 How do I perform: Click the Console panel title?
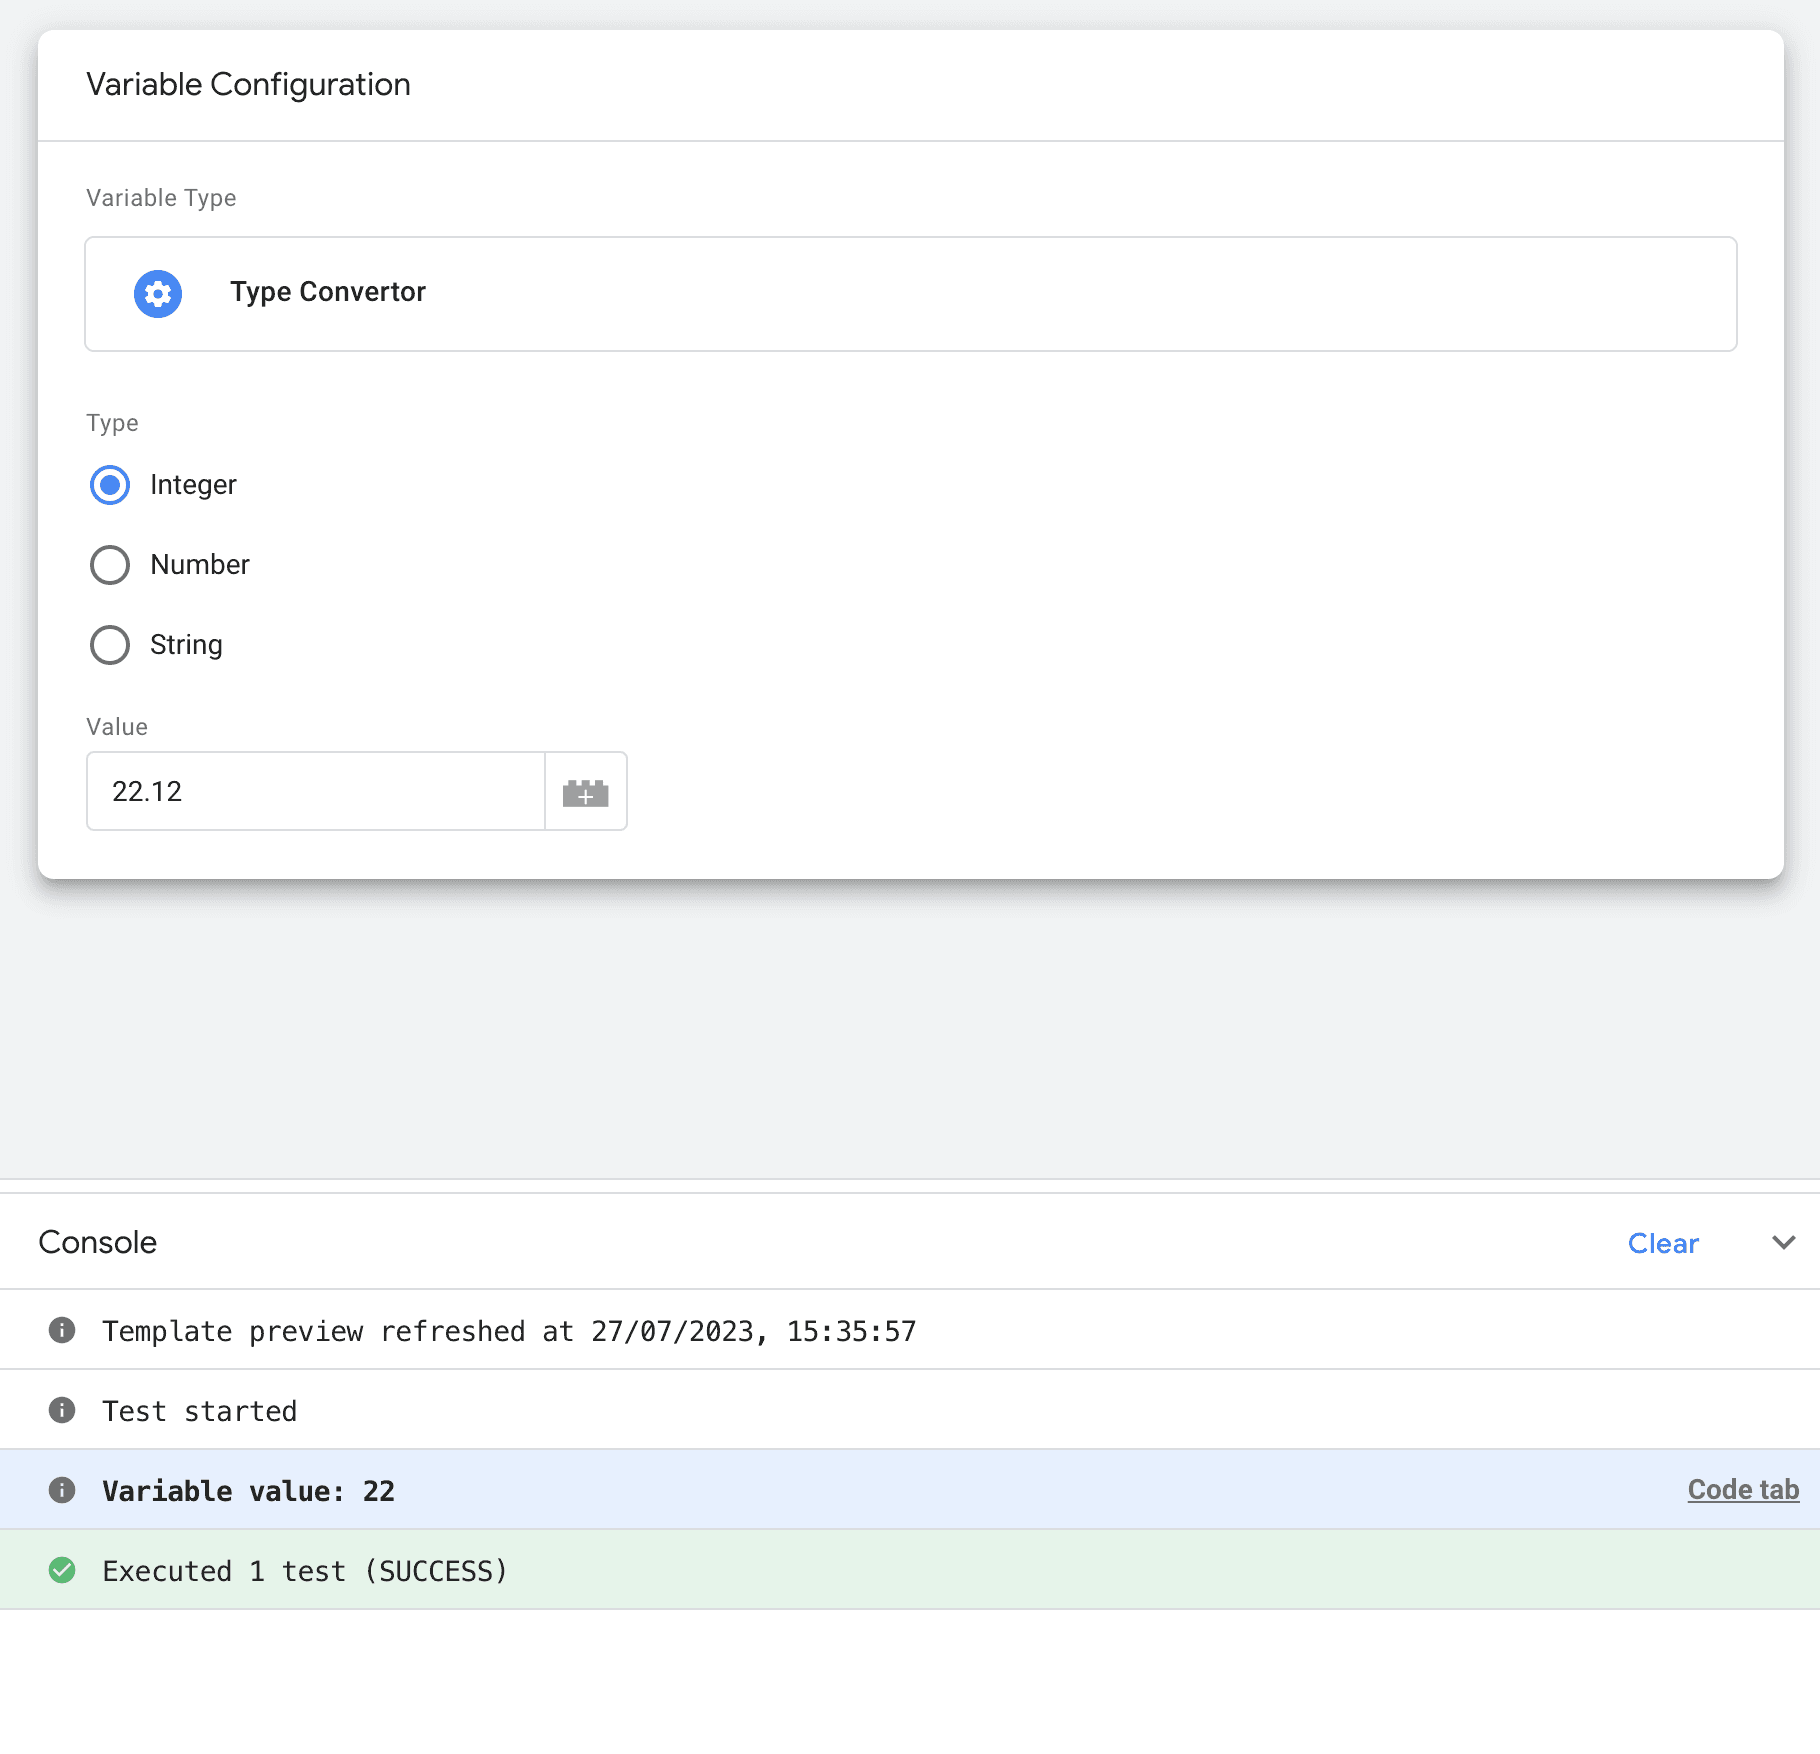98,1242
